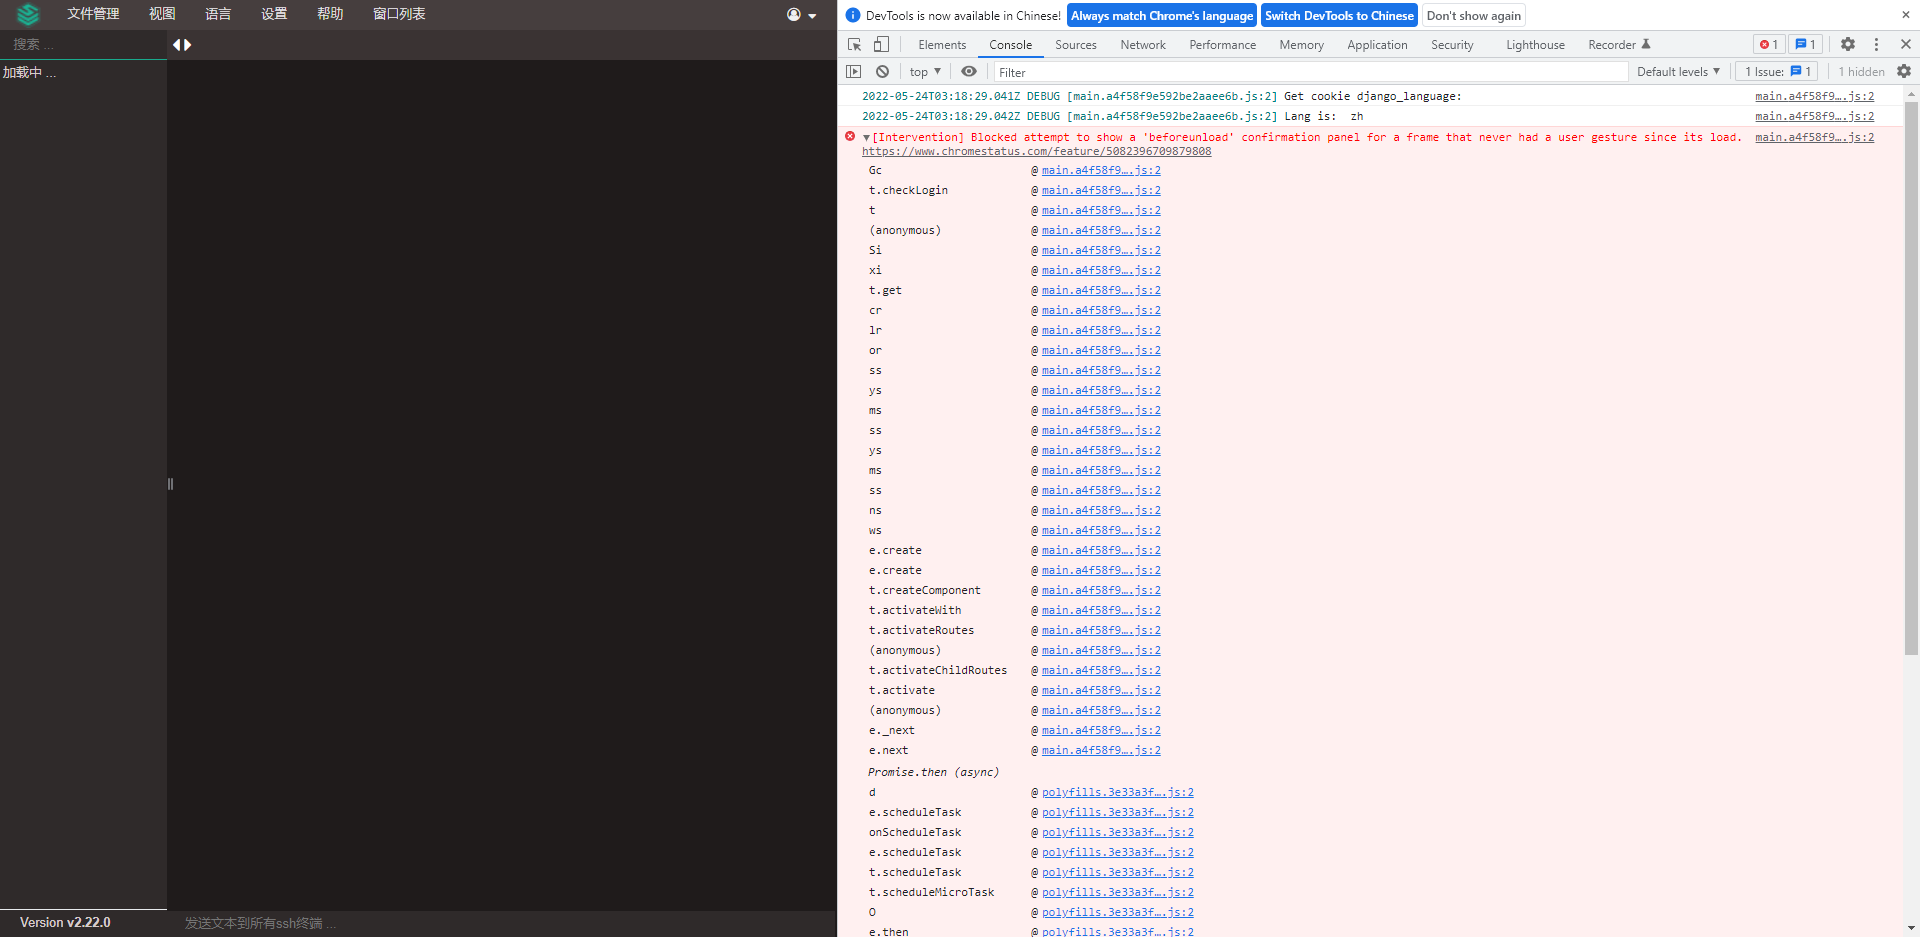This screenshot has height=937, width=1920.
Task: Open the 'Default levels' dropdown
Action: 1678,71
